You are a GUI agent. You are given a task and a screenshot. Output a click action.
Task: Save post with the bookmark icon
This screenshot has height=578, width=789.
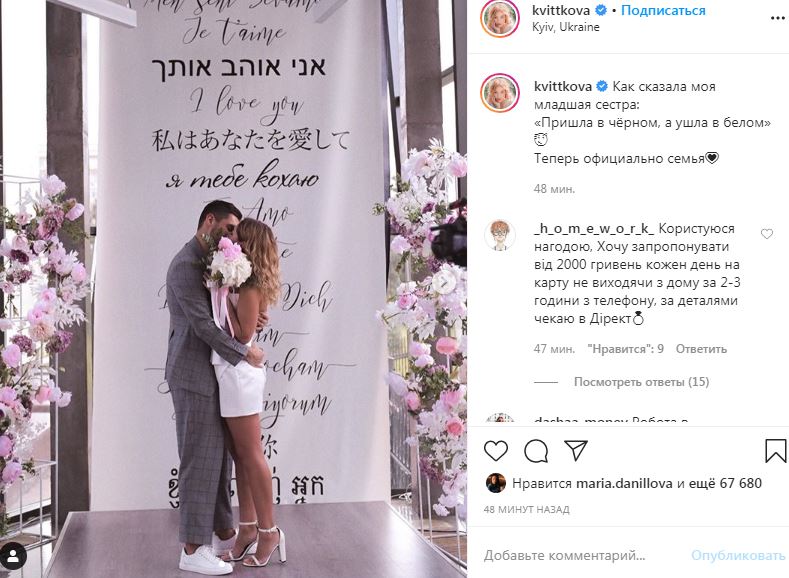coord(775,451)
